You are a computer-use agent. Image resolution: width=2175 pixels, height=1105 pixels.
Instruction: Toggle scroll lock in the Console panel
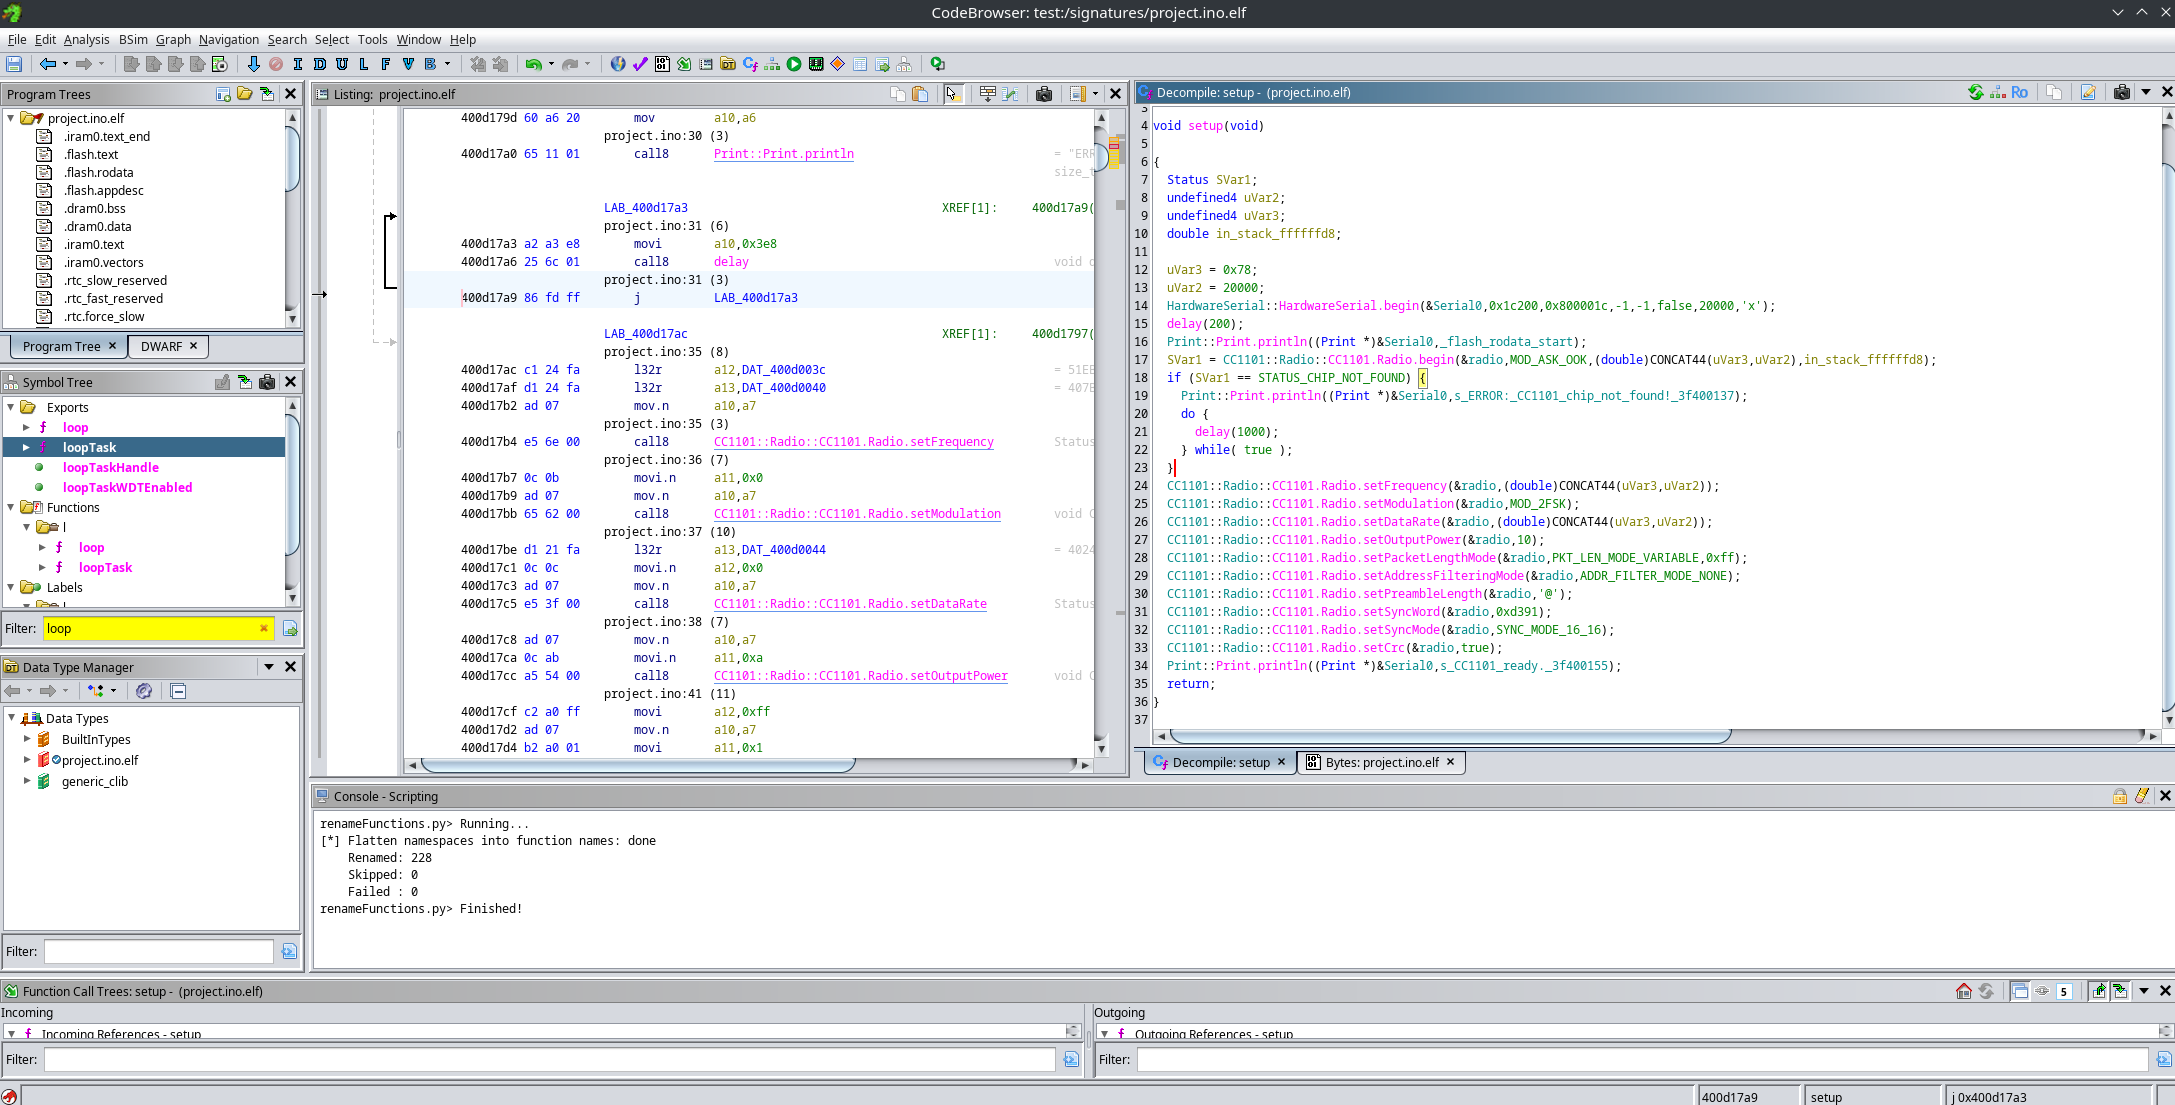coord(2120,796)
